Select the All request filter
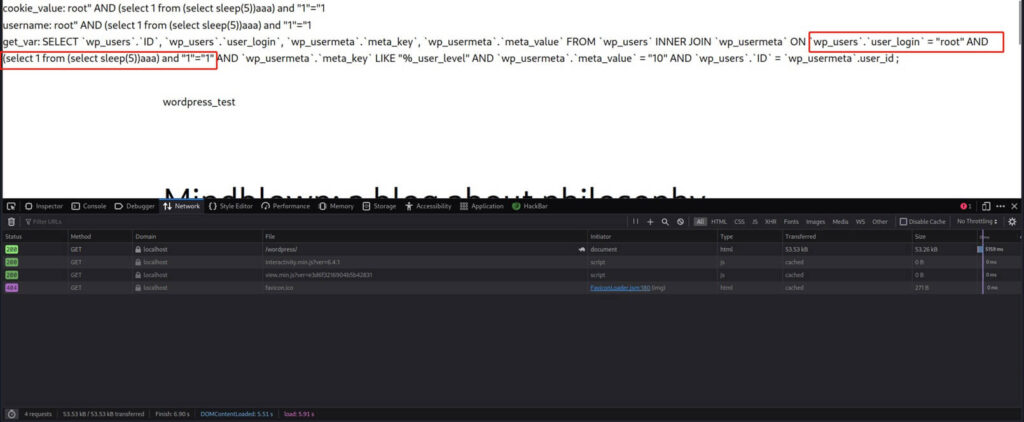Viewport: 1024px width, 422px height. point(700,222)
